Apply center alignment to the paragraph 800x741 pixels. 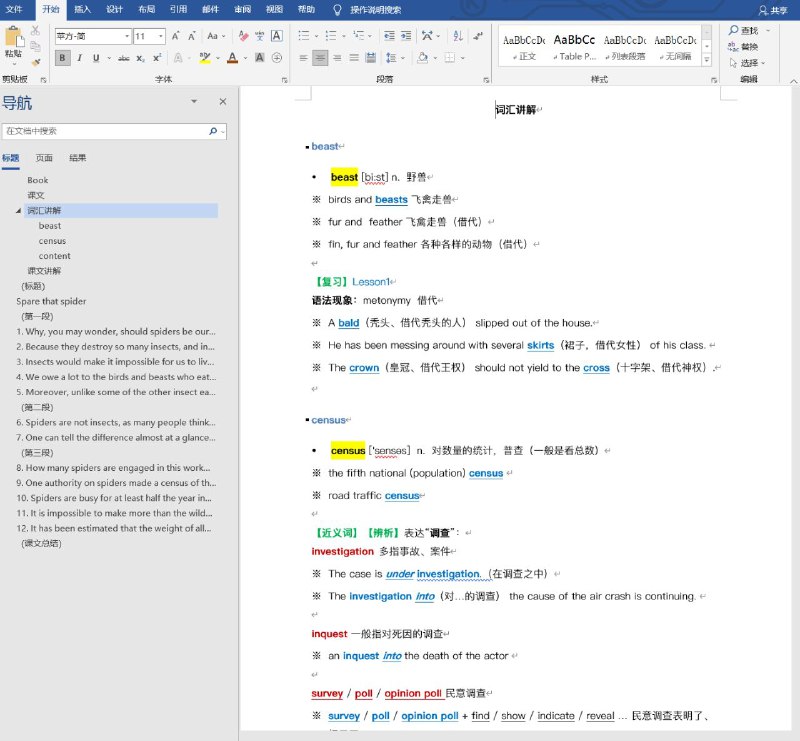[x=321, y=57]
